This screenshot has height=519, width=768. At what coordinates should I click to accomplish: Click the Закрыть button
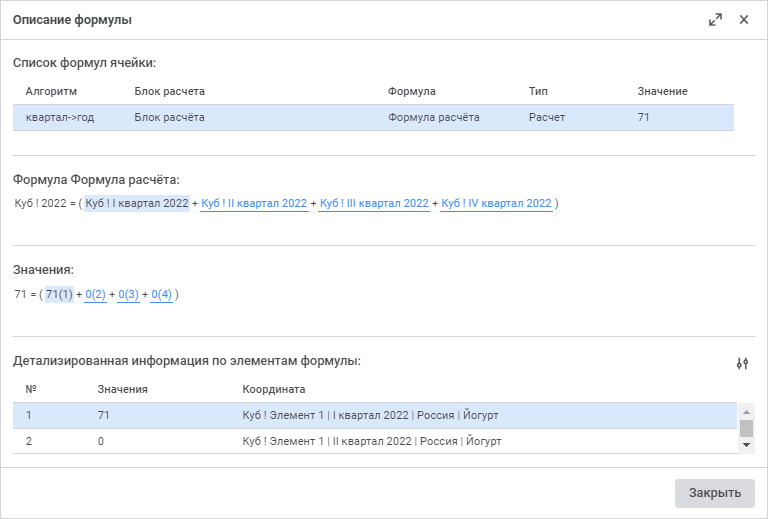coord(714,493)
